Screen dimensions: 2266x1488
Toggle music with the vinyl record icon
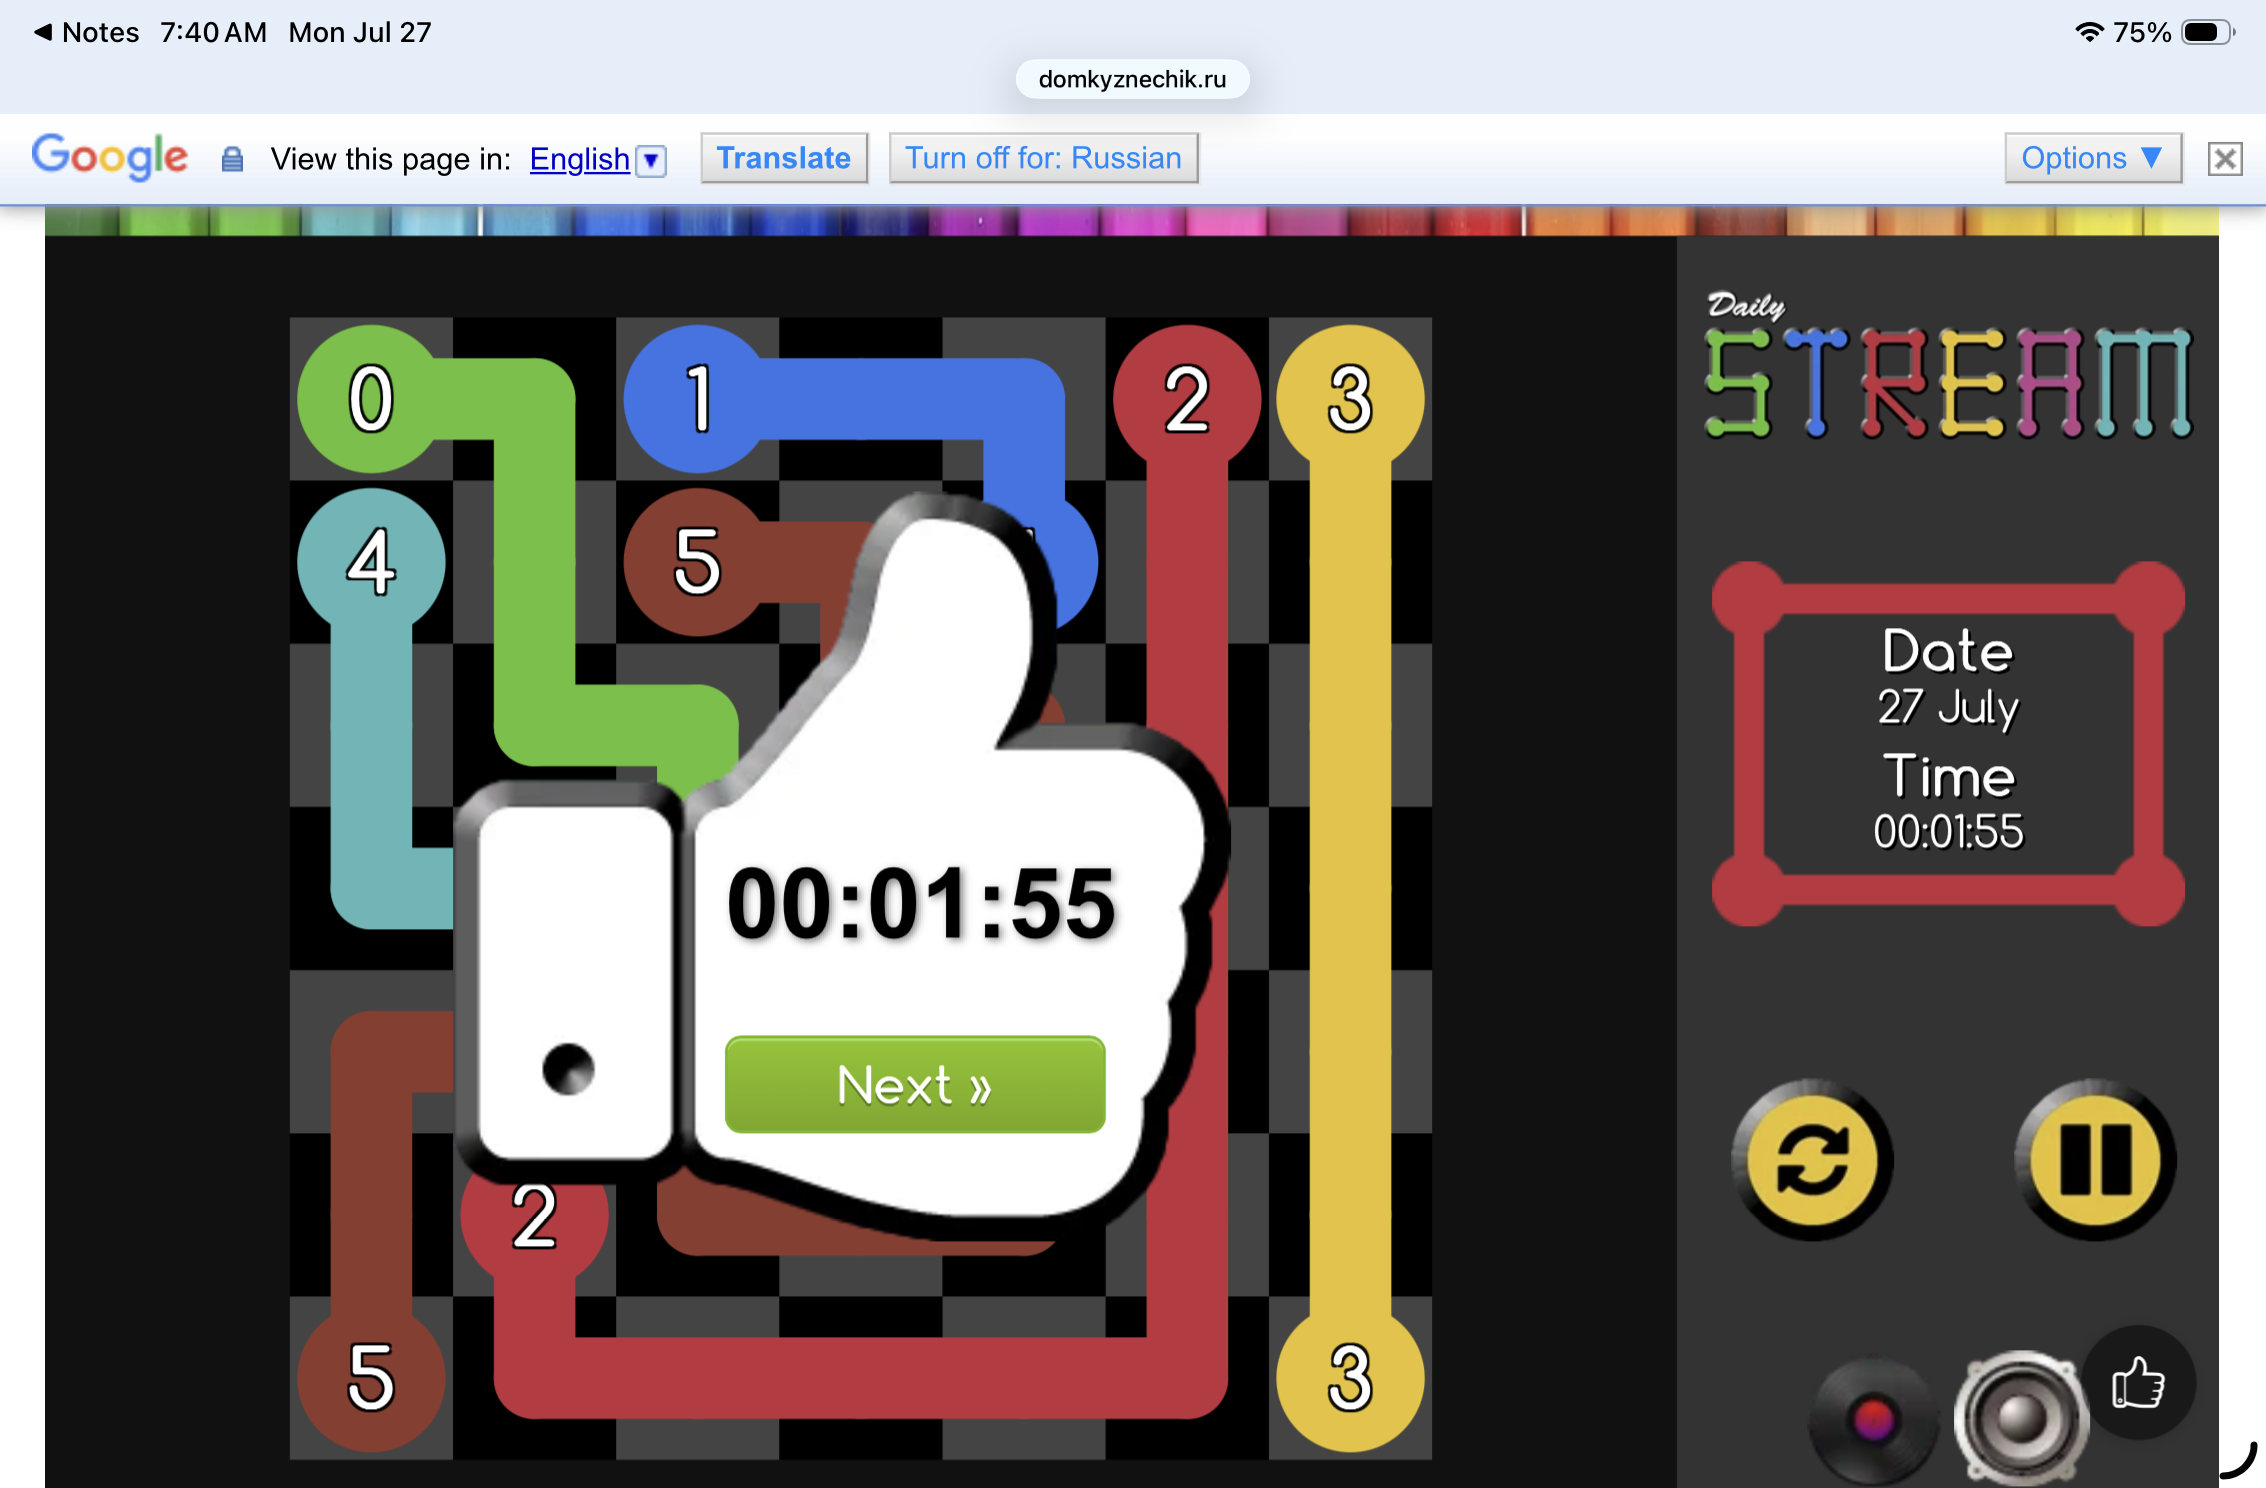click(1872, 1420)
